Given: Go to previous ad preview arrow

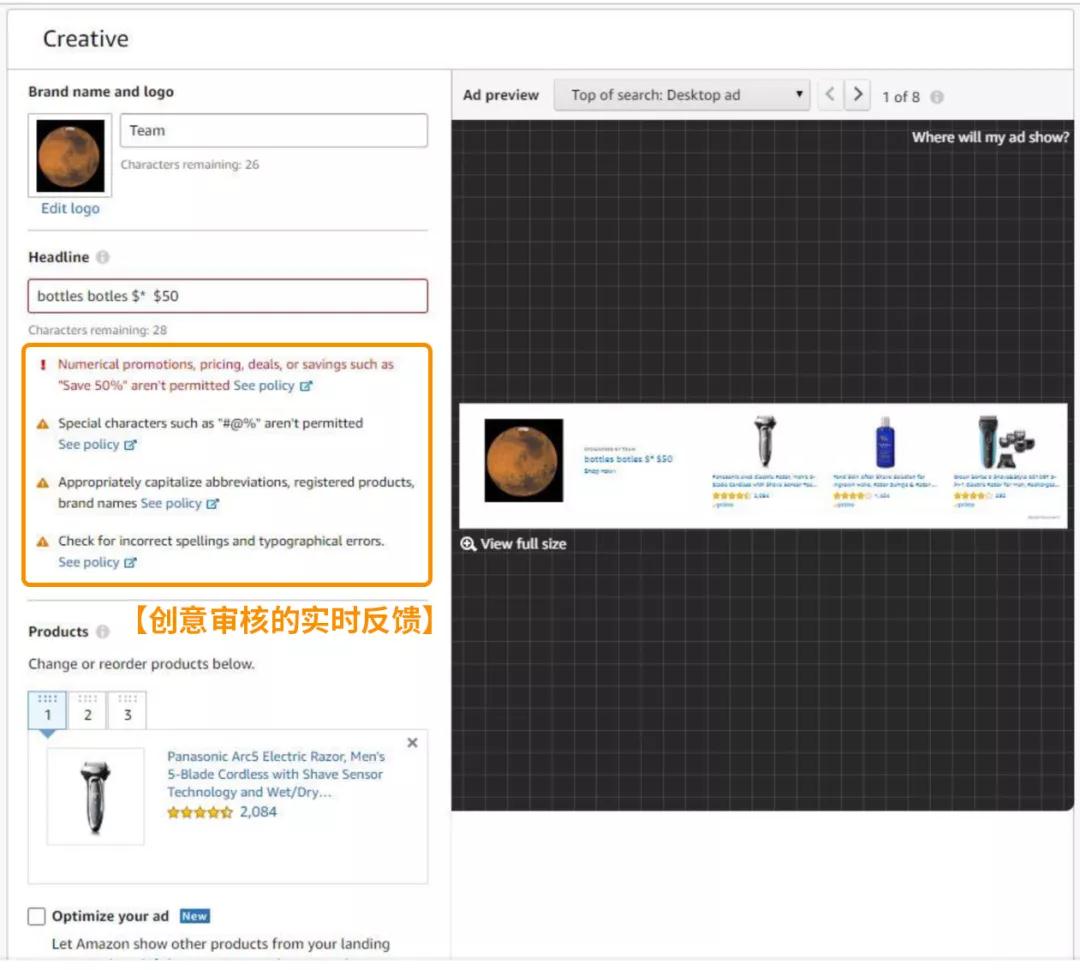Looking at the screenshot, I should [x=829, y=95].
